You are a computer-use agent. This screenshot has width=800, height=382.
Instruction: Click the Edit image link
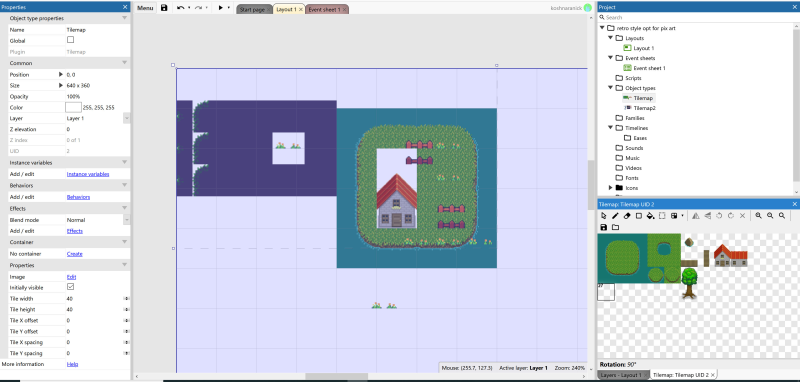[x=71, y=277]
